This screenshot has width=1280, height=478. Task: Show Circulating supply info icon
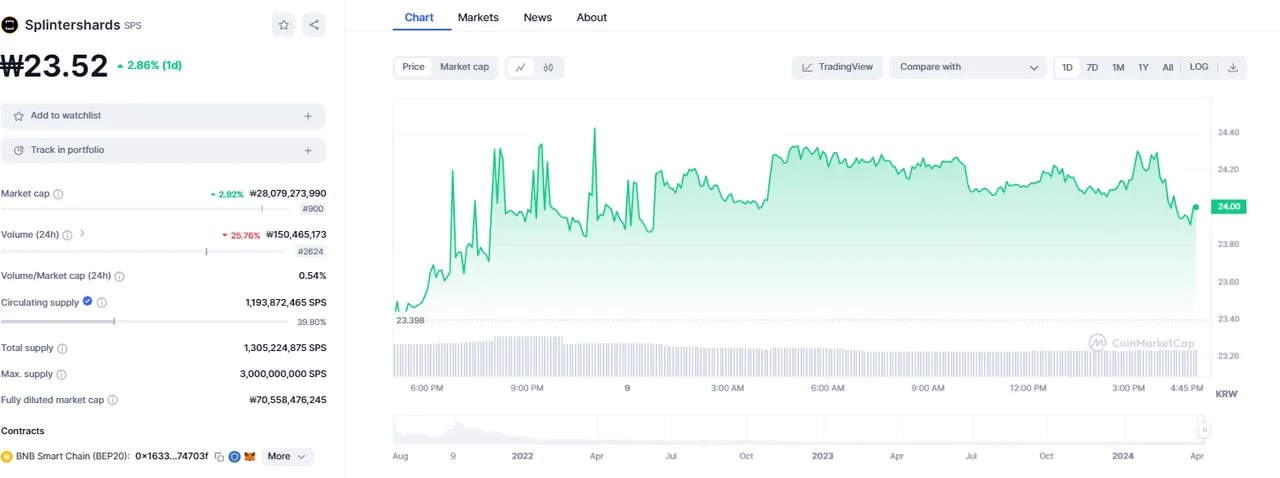(102, 302)
